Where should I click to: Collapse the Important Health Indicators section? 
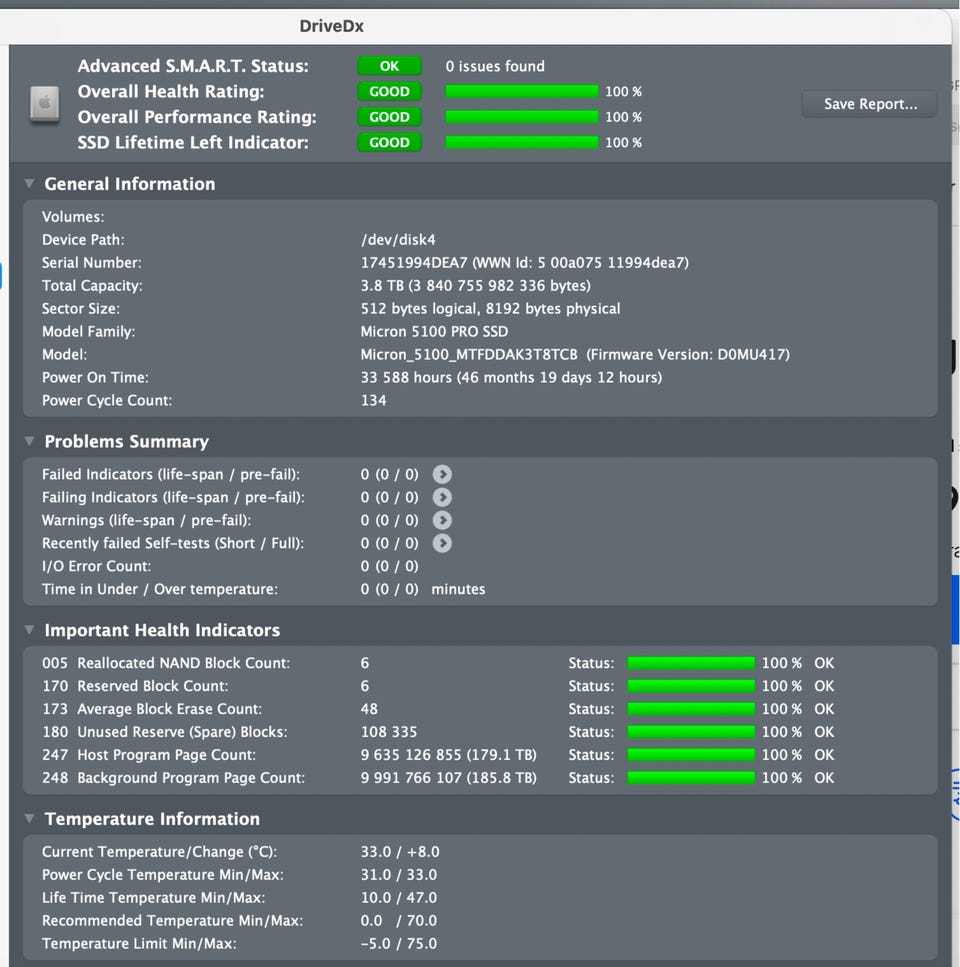tap(29, 630)
